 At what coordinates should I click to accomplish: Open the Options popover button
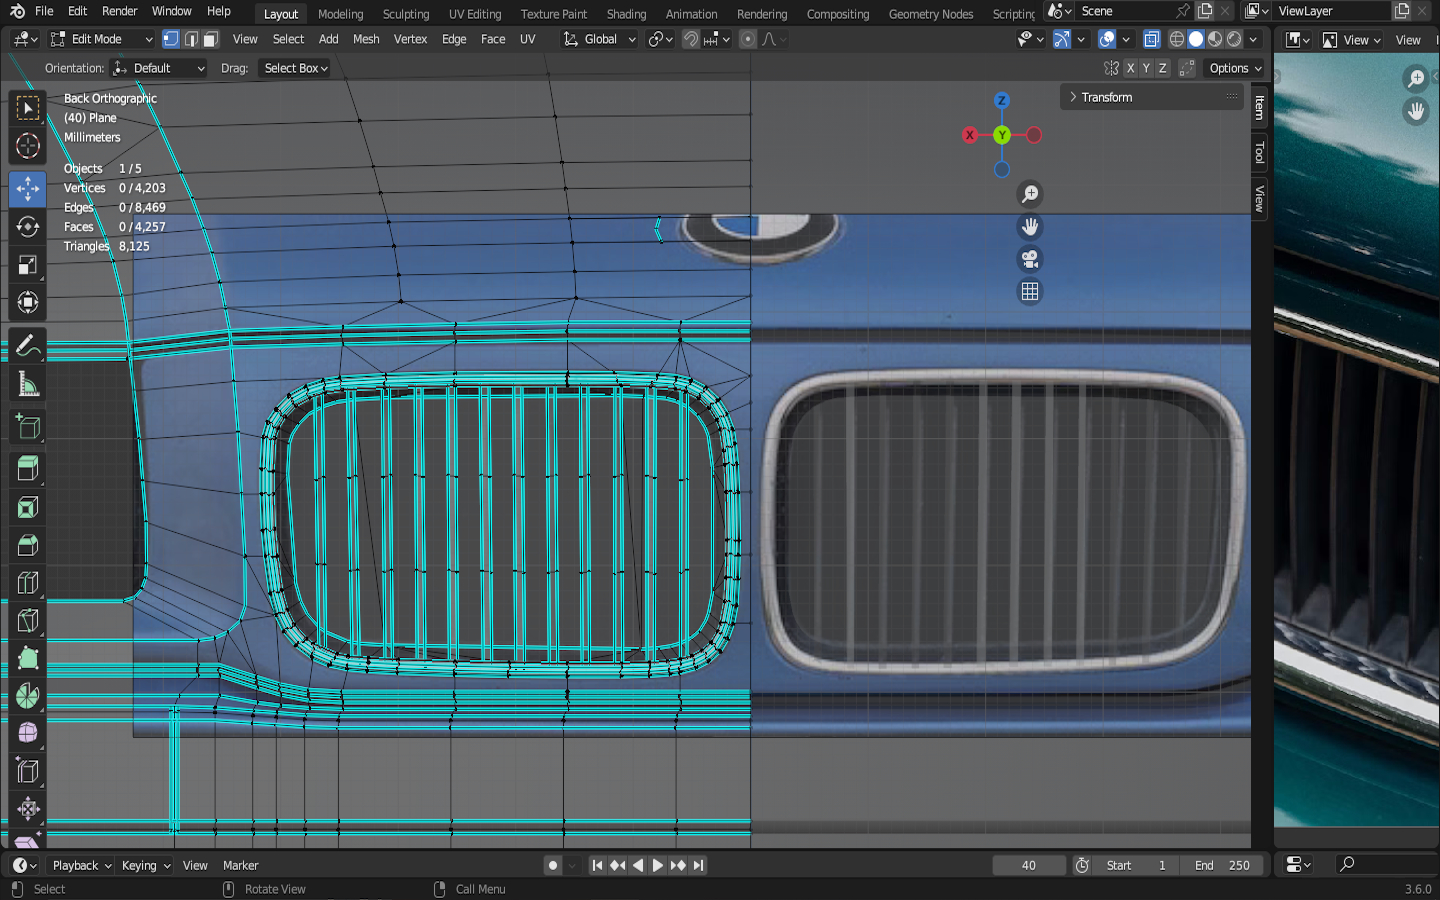coord(1235,68)
